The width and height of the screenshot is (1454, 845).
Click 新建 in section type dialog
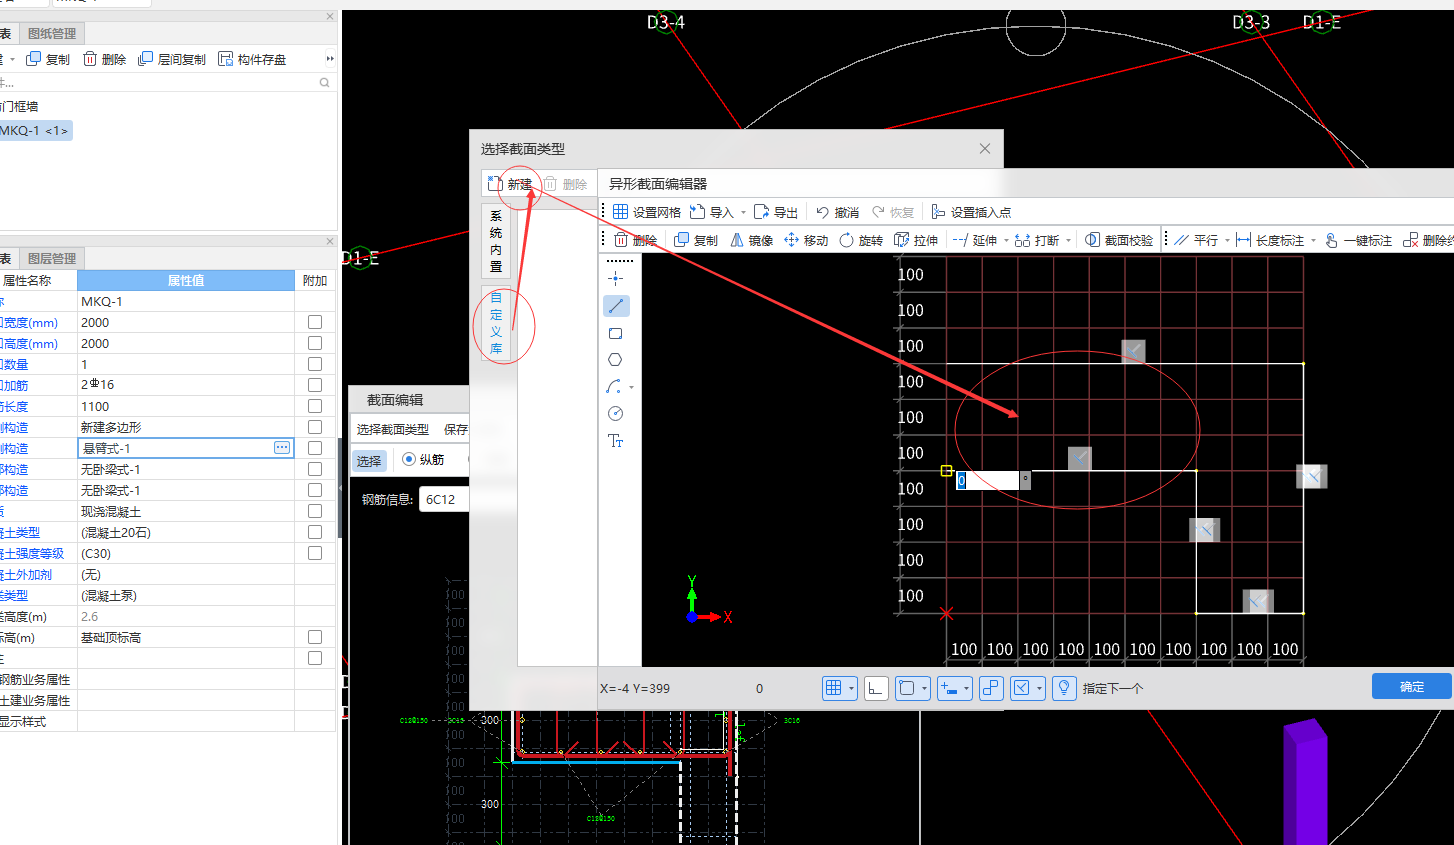click(511, 184)
